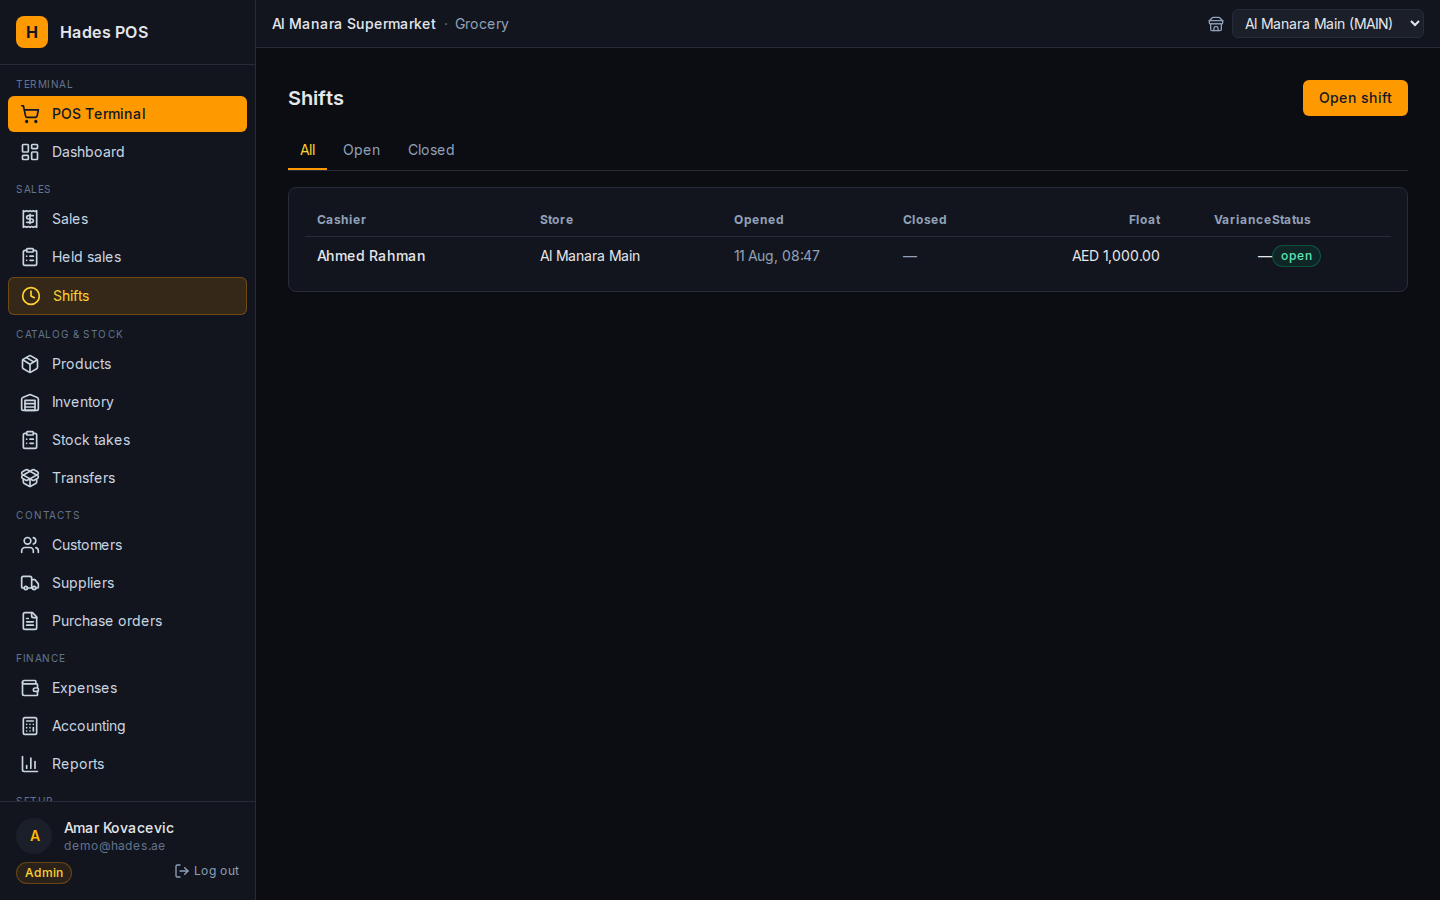Click the Store column header
1440x900 pixels.
coord(557,220)
